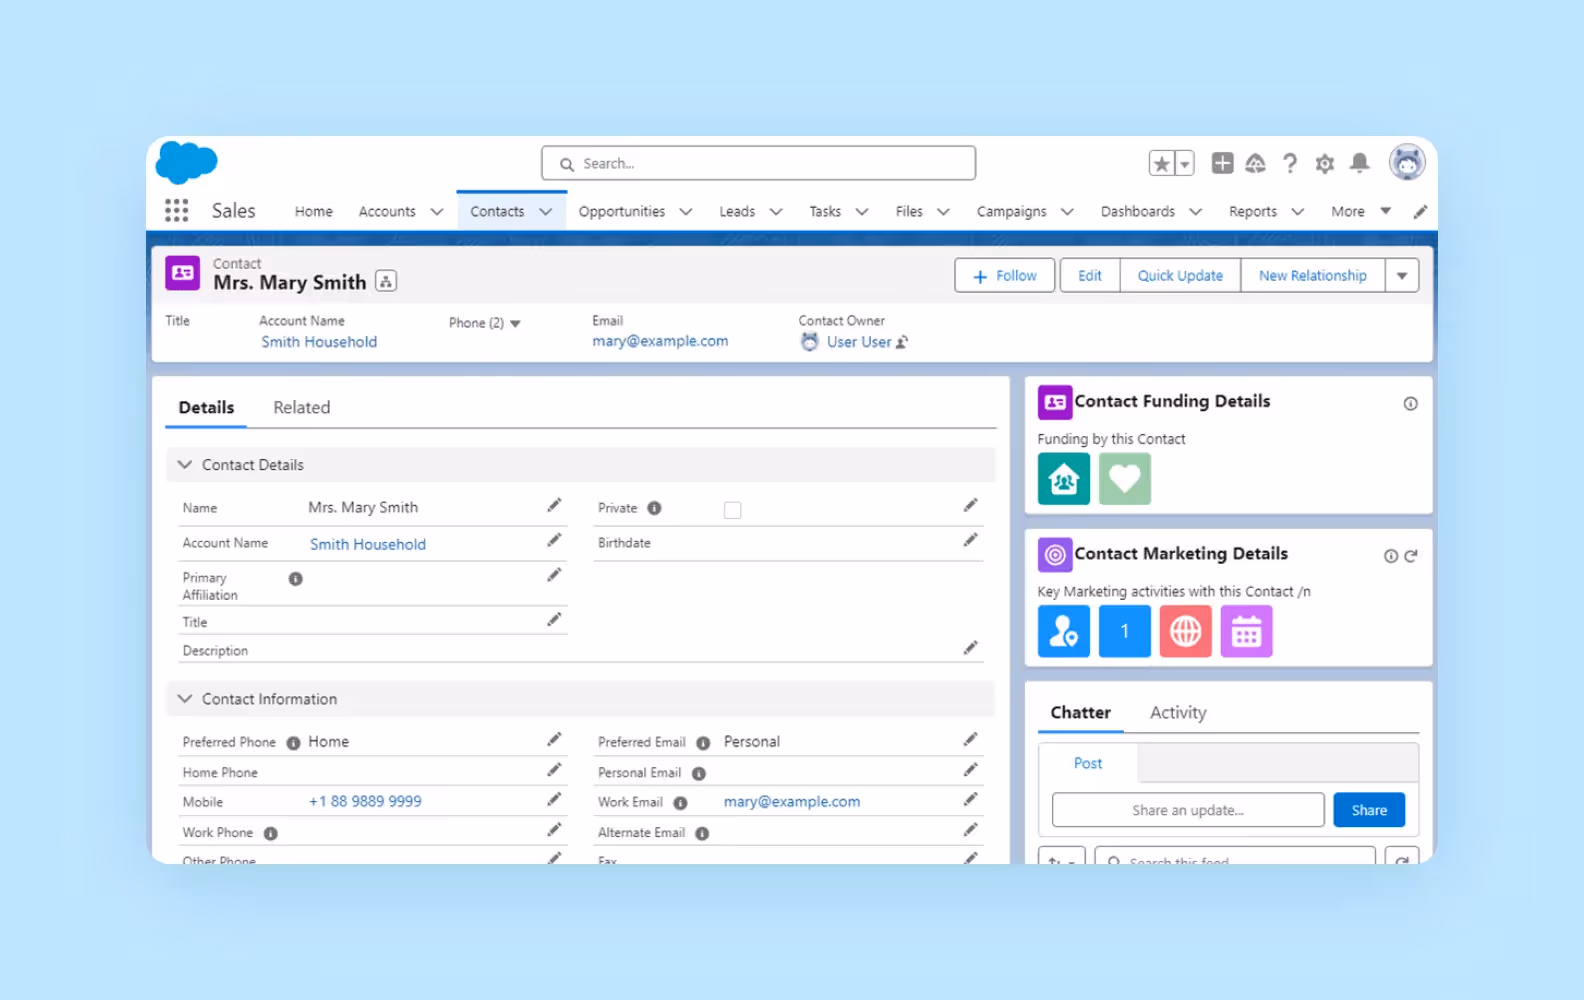Open the App Launcher grid icon
1584x1000 pixels.
[176, 210]
